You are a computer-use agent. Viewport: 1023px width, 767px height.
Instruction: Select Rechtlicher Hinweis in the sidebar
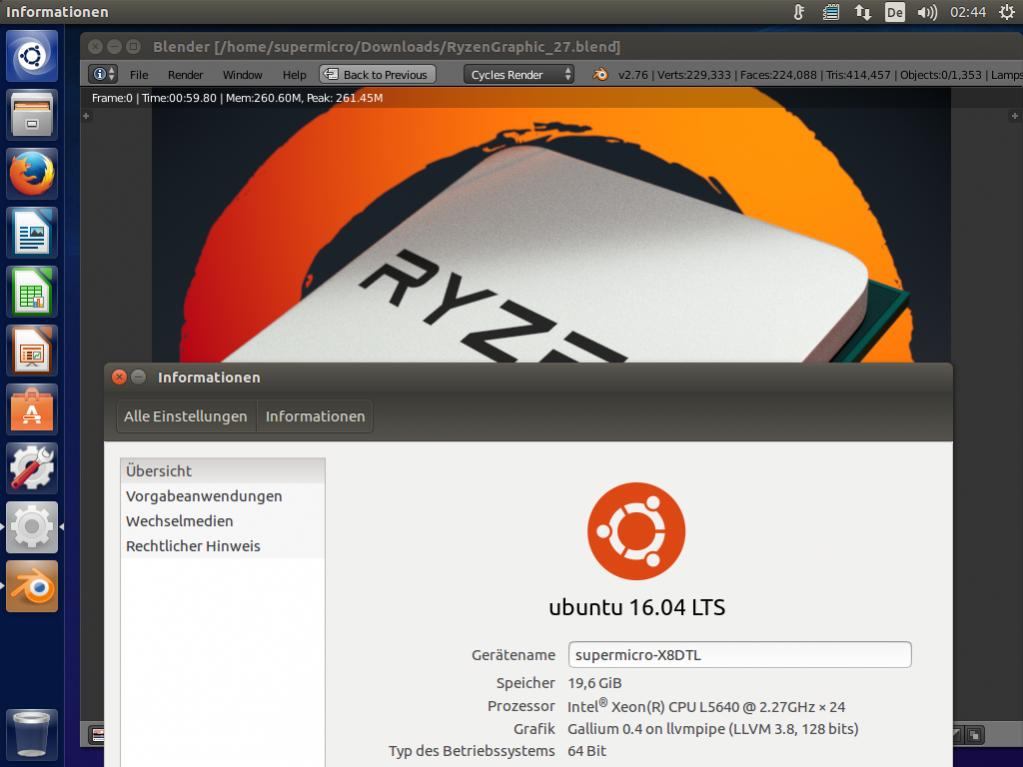tap(222, 546)
